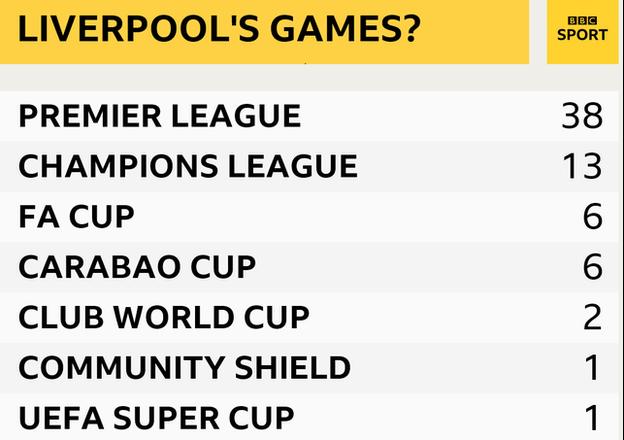
Task: Click the Club World Cup value 2
Action: coord(593,317)
